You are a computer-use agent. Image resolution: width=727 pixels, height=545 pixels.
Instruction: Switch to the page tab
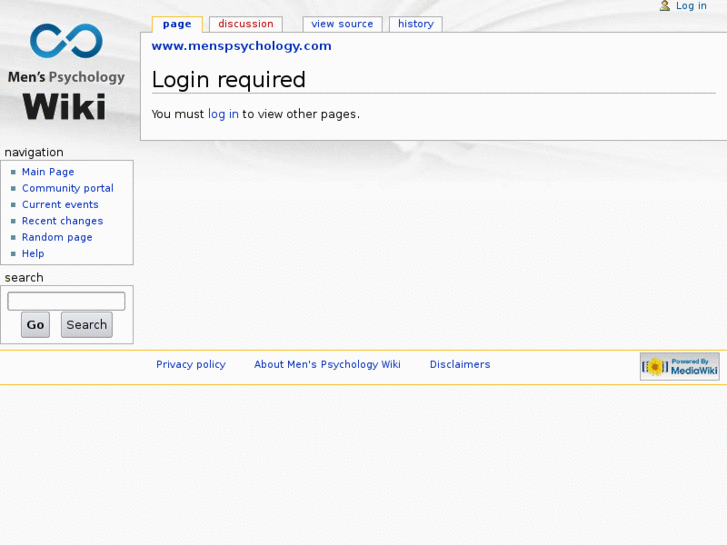[x=177, y=24]
